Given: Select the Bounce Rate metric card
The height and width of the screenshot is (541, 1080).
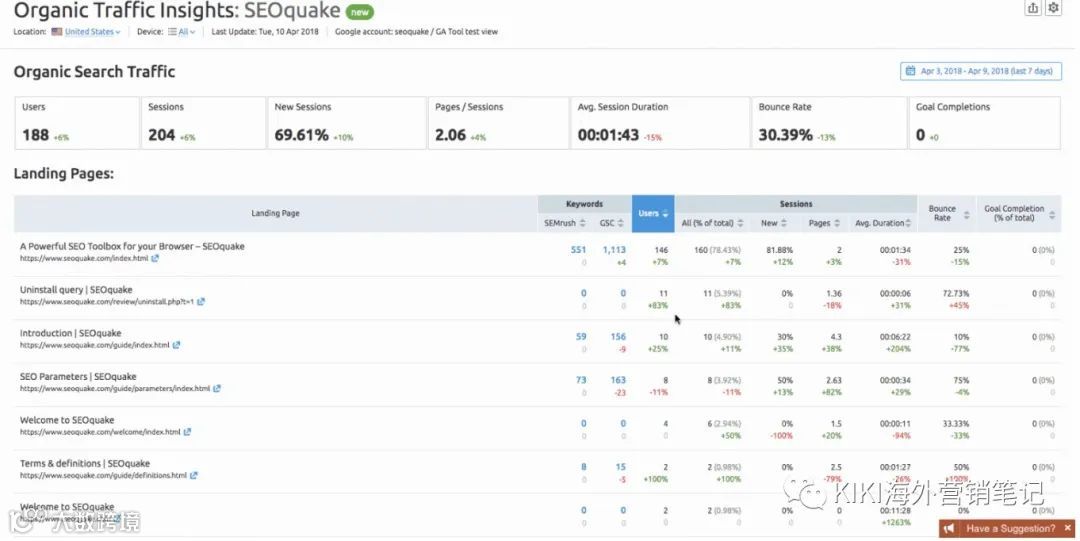Looking at the screenshot, I should click(829, 123).
